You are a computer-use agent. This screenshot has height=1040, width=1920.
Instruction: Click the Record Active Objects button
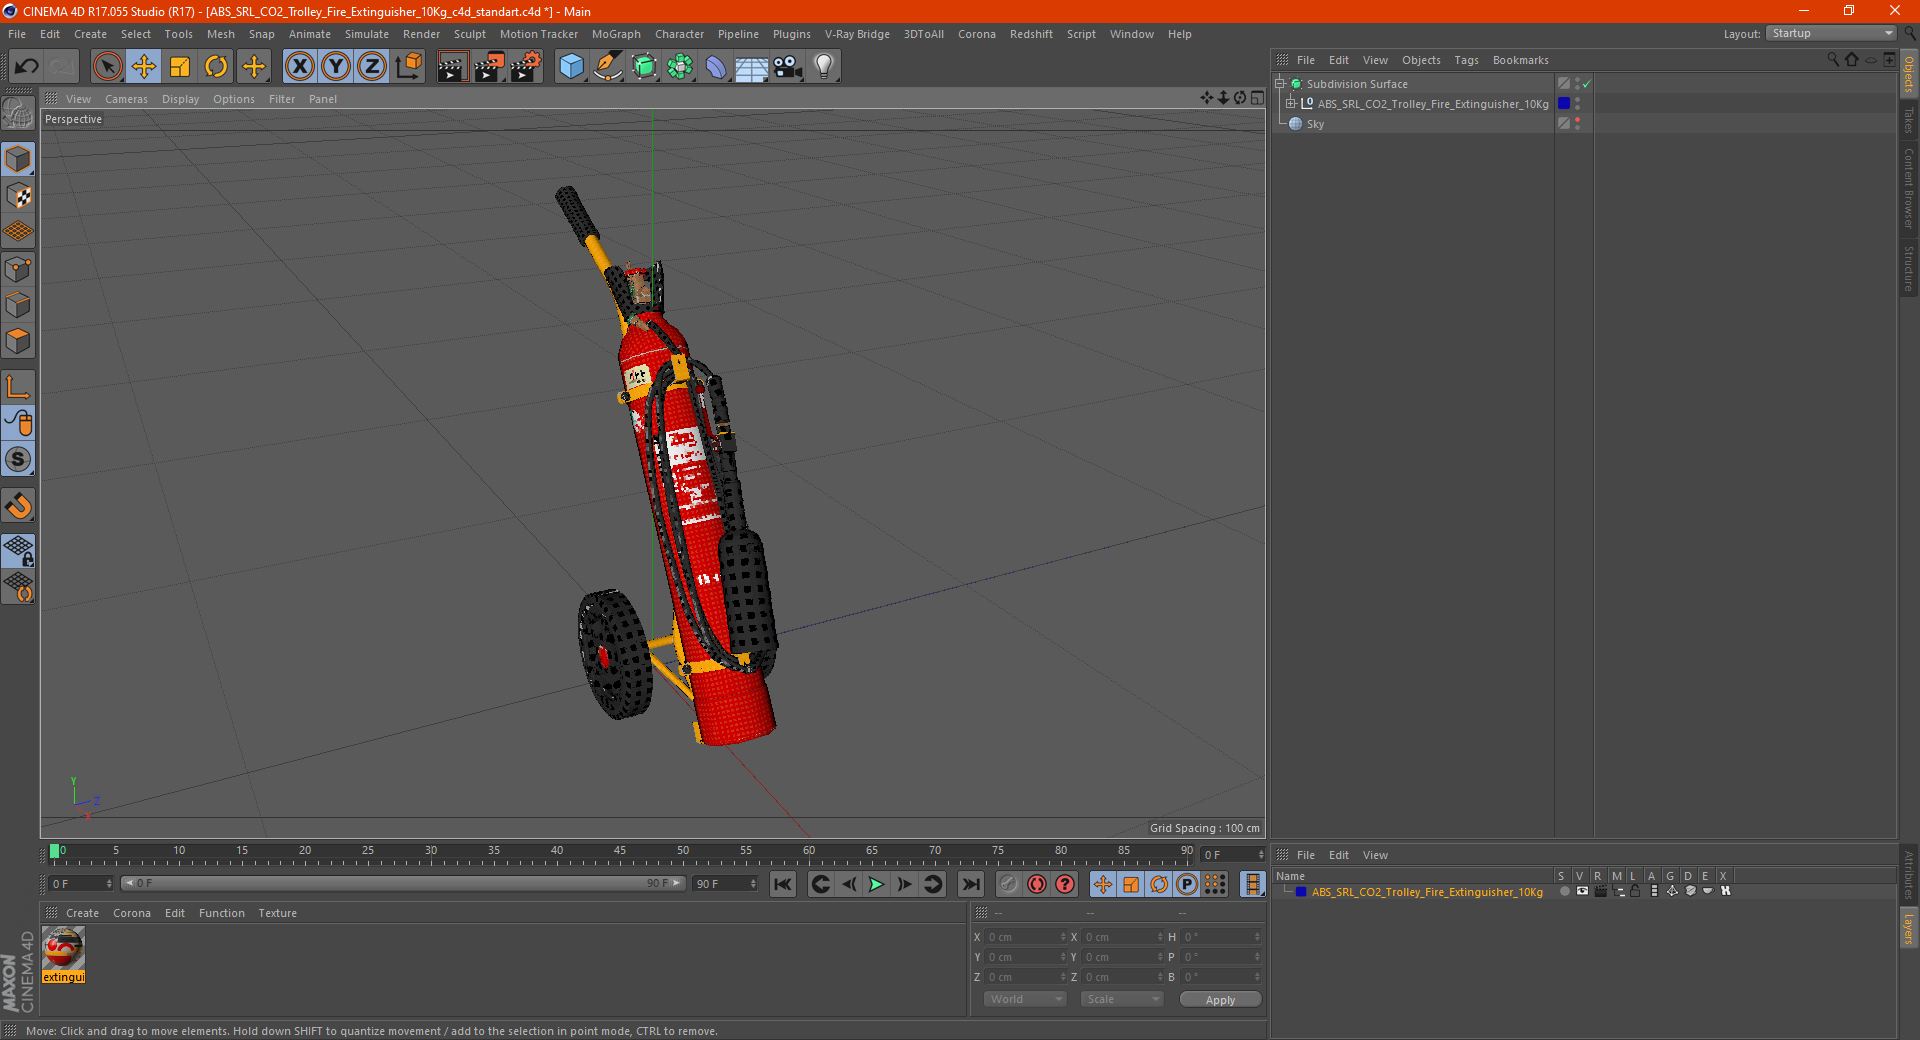click(1009, 884)
